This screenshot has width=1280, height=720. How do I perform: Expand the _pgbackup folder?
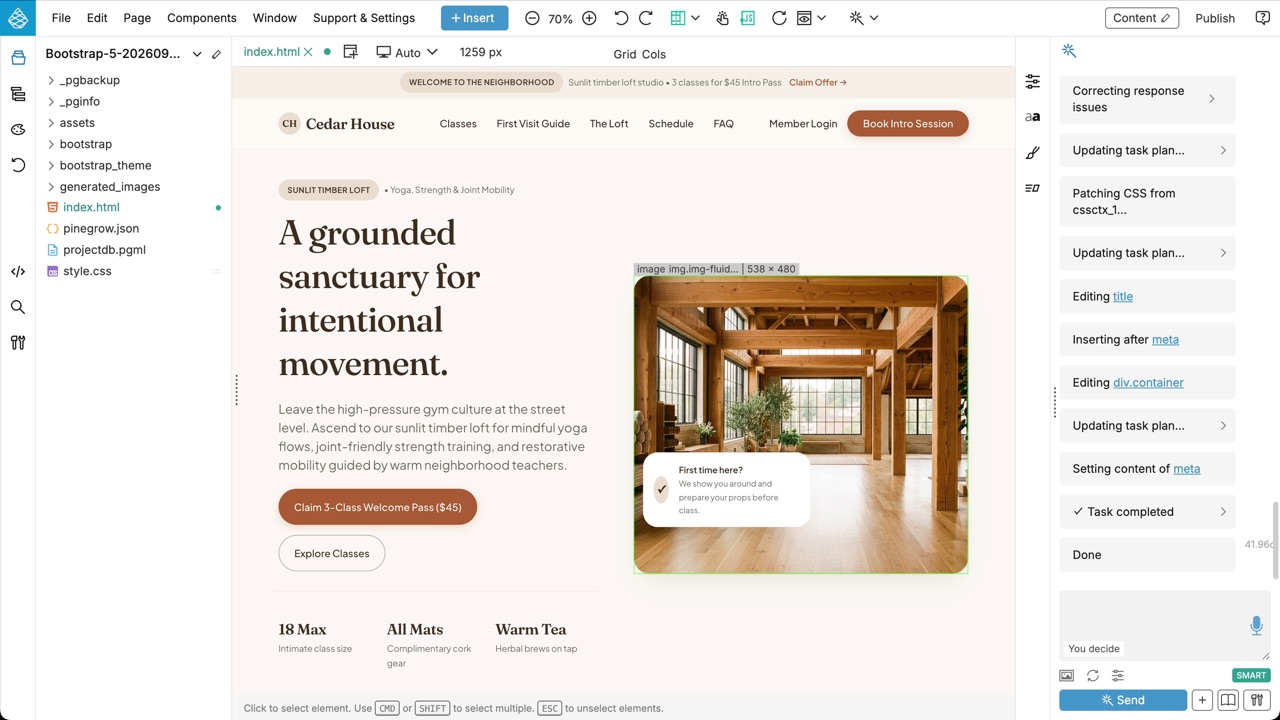click(x=51, y=80)
